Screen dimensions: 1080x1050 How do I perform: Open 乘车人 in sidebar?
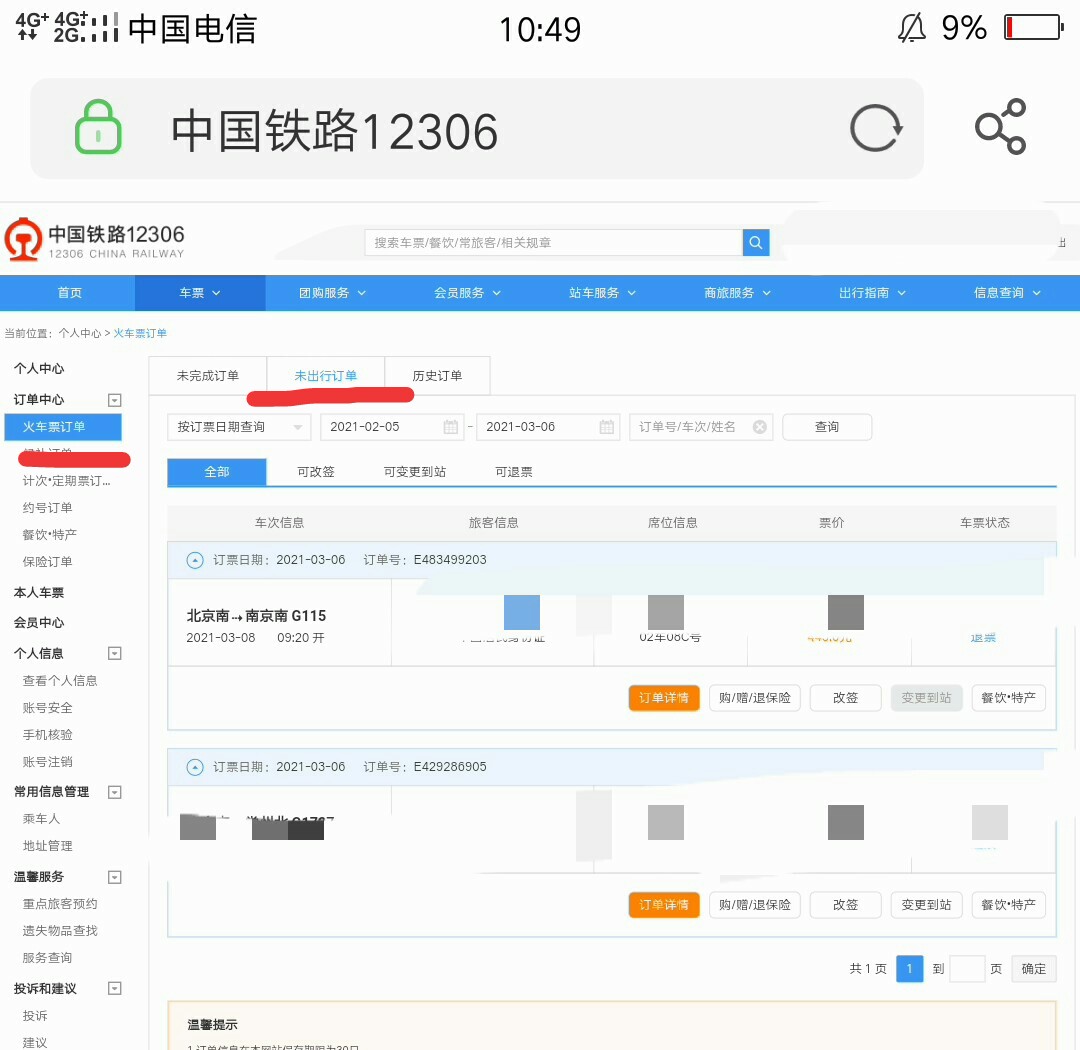tap(41, 819)
